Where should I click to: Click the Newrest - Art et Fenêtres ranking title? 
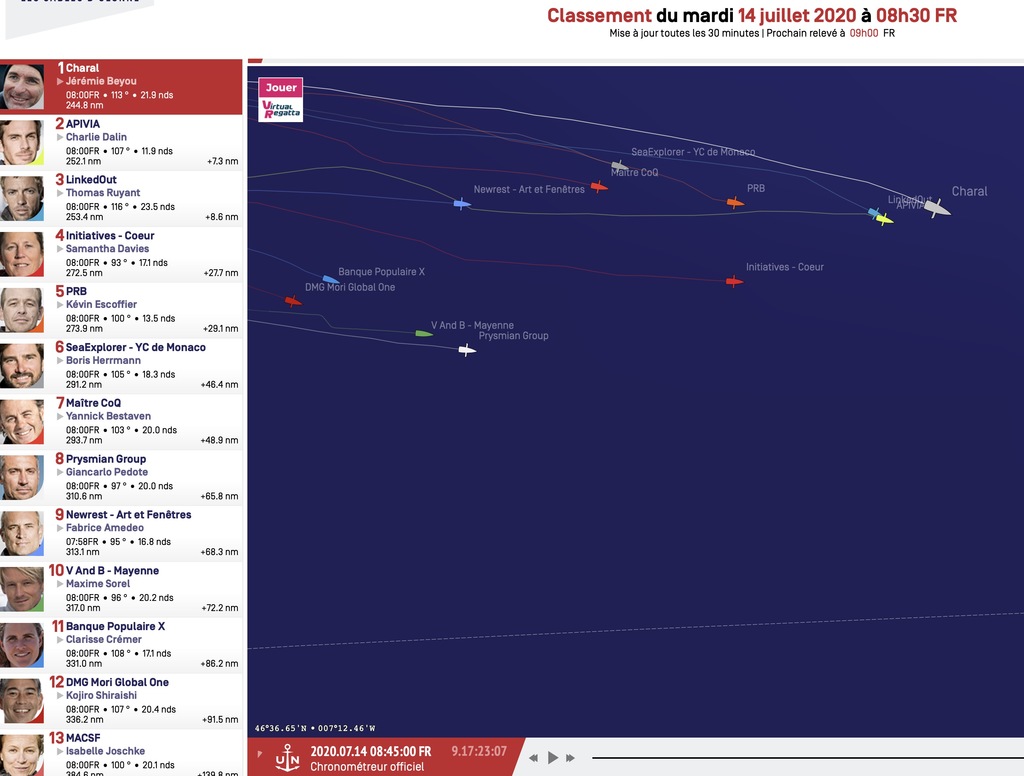128,515
